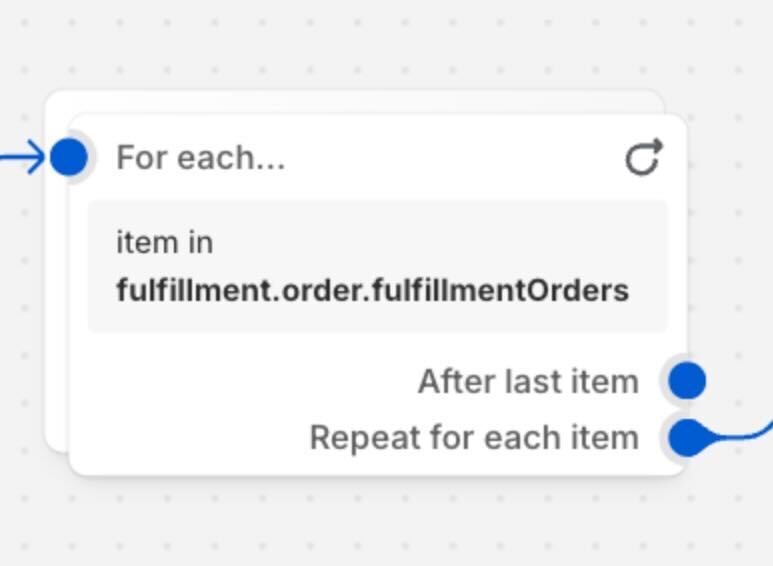Click the For each... step title

[x=201, y=158]
